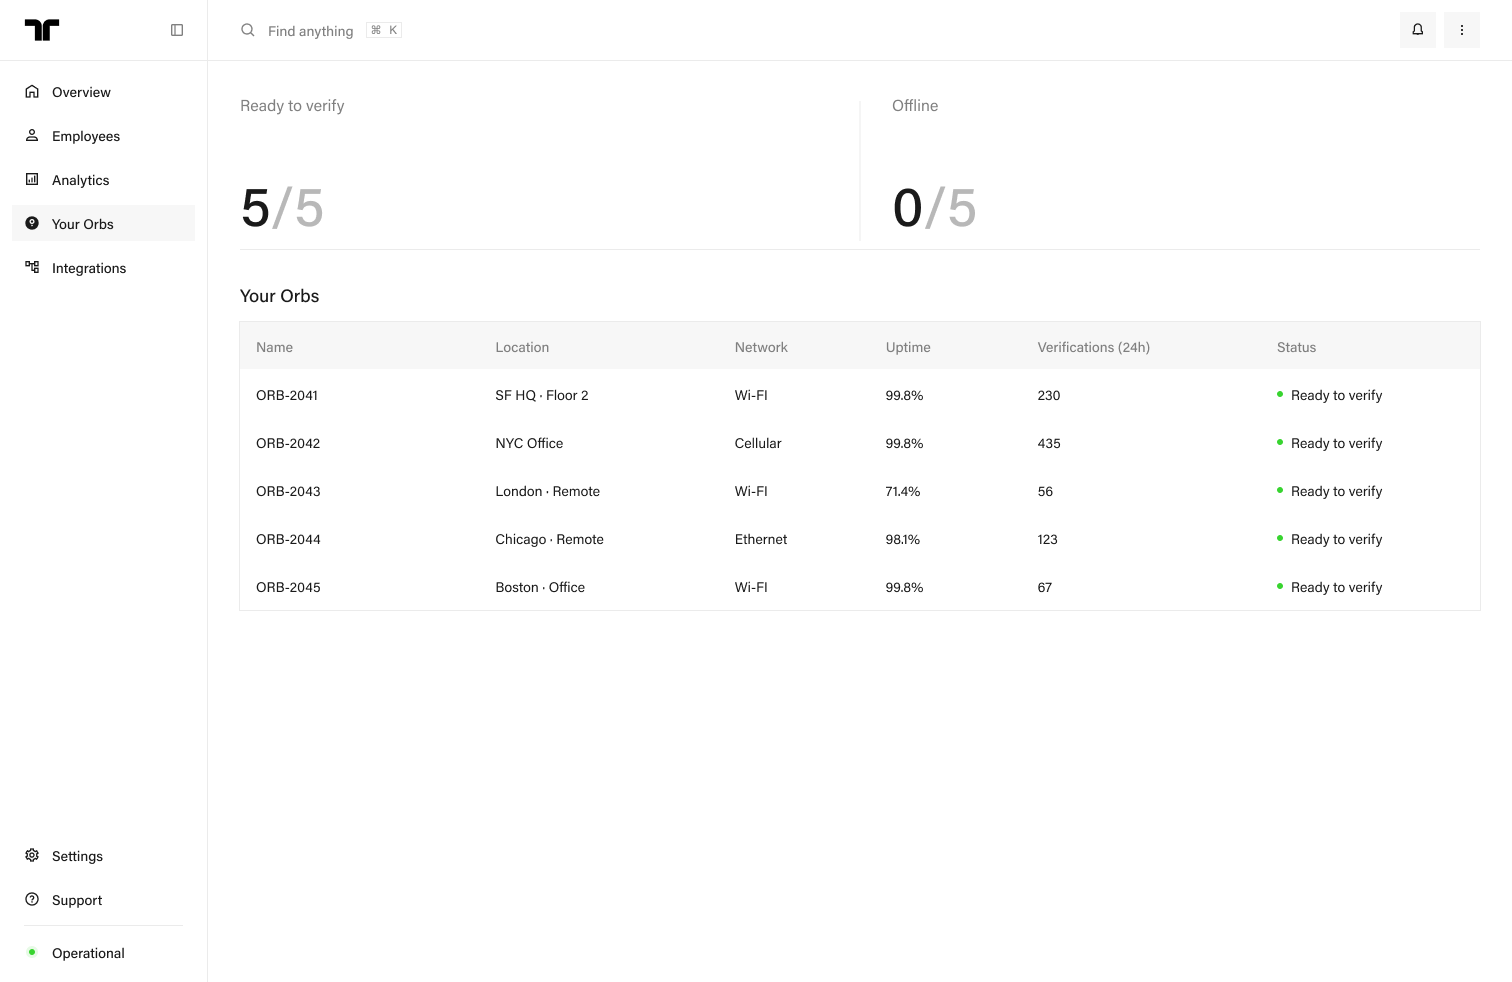
Task: Click the Your Orbs sidebar icon
Action: tap(32, 224)
